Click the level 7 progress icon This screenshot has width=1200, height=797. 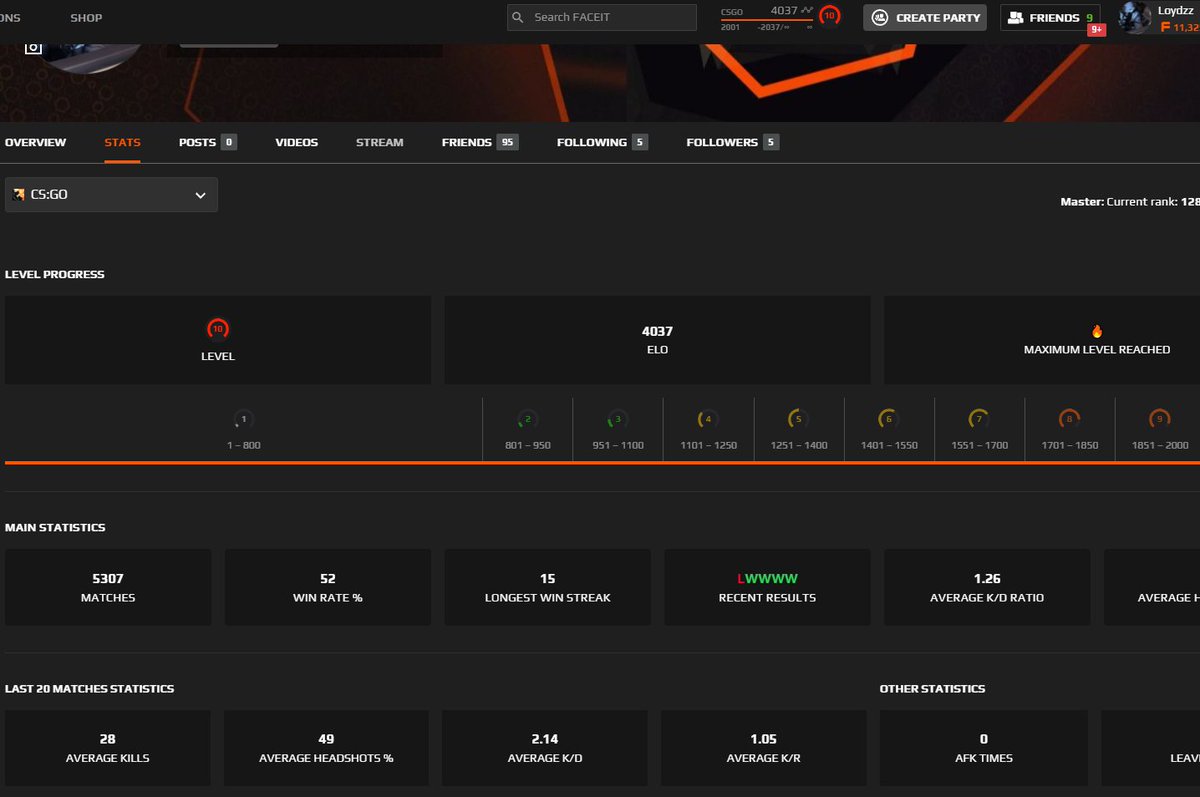(x=979, y=419)
